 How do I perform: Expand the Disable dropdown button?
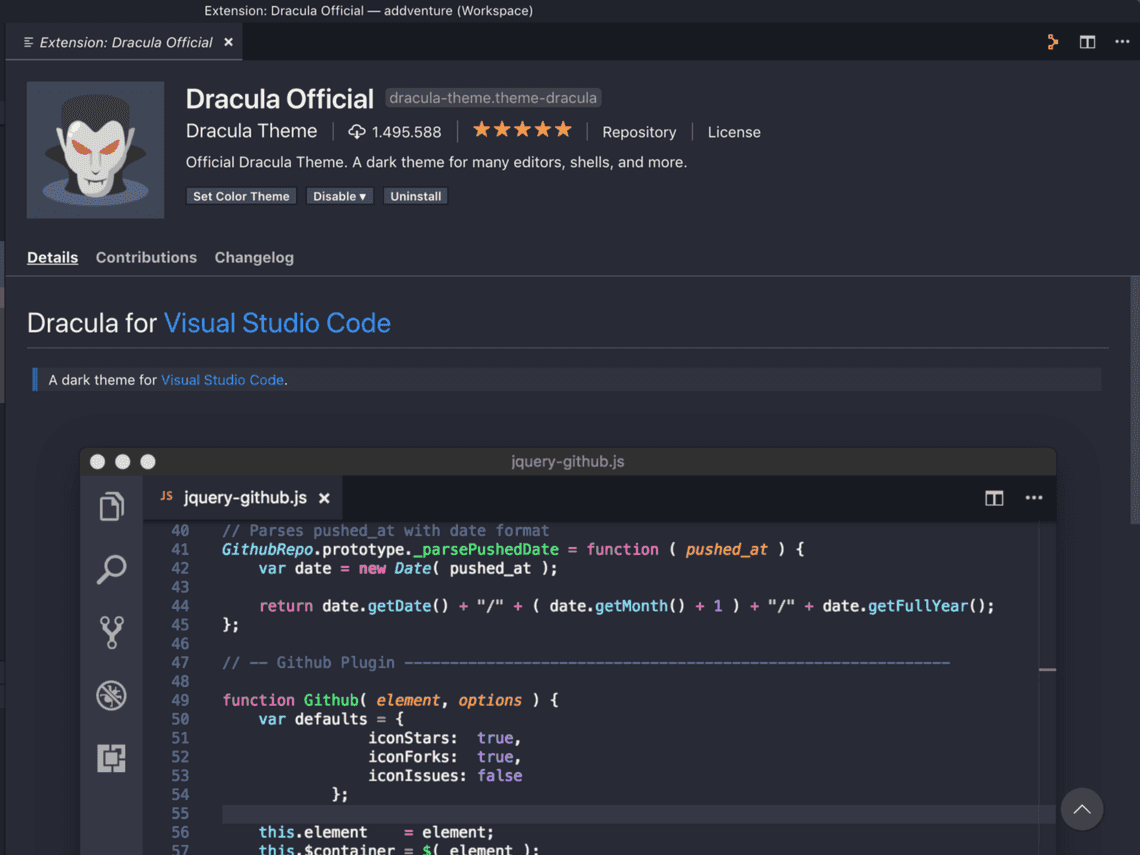click(x=339, y=196)
